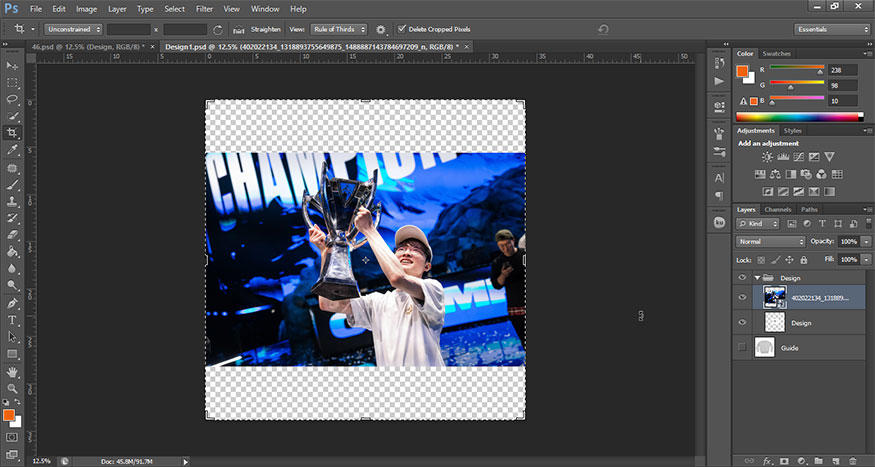Open the Rule of Thirds view dropdown

click(339, 29)
